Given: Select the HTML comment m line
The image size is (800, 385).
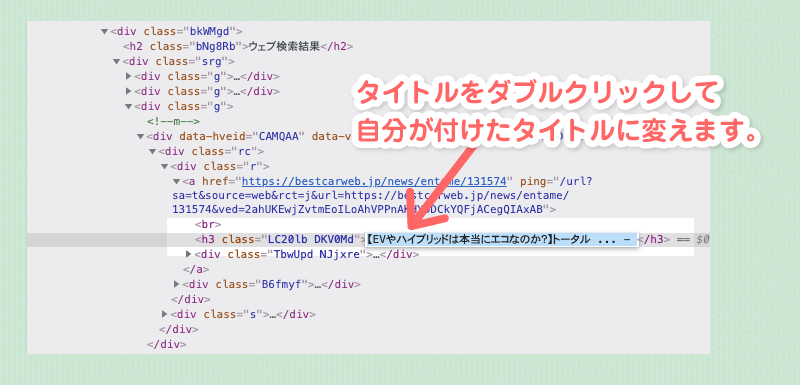Looking at the screenshot, I should (x=173, y=121).
